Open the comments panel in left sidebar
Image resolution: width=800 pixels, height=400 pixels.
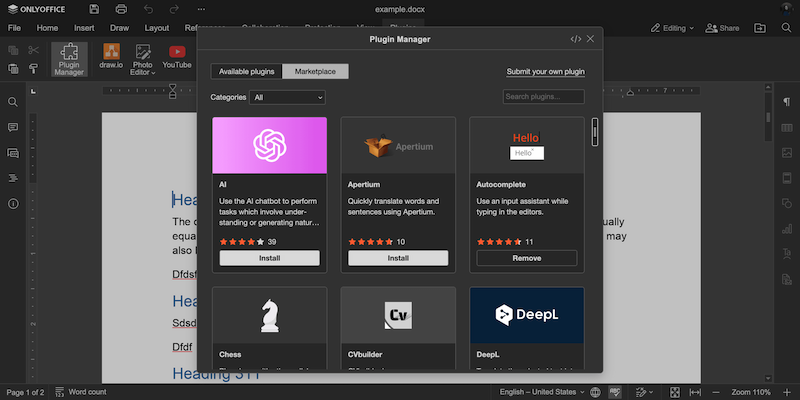coord(13,128)
